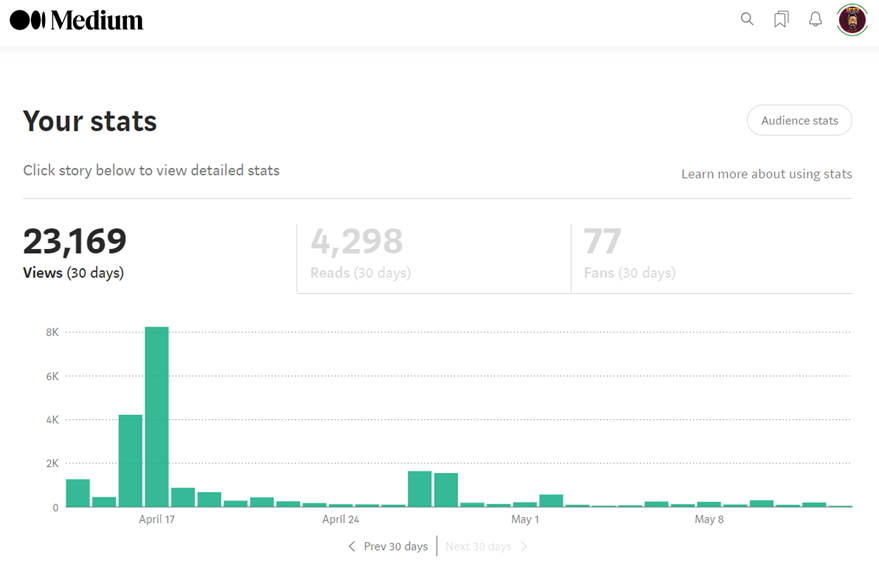The height and width of the screenshot is (568, 879).
Task: Go to Prev 30 days
Action: pos(395,546)
